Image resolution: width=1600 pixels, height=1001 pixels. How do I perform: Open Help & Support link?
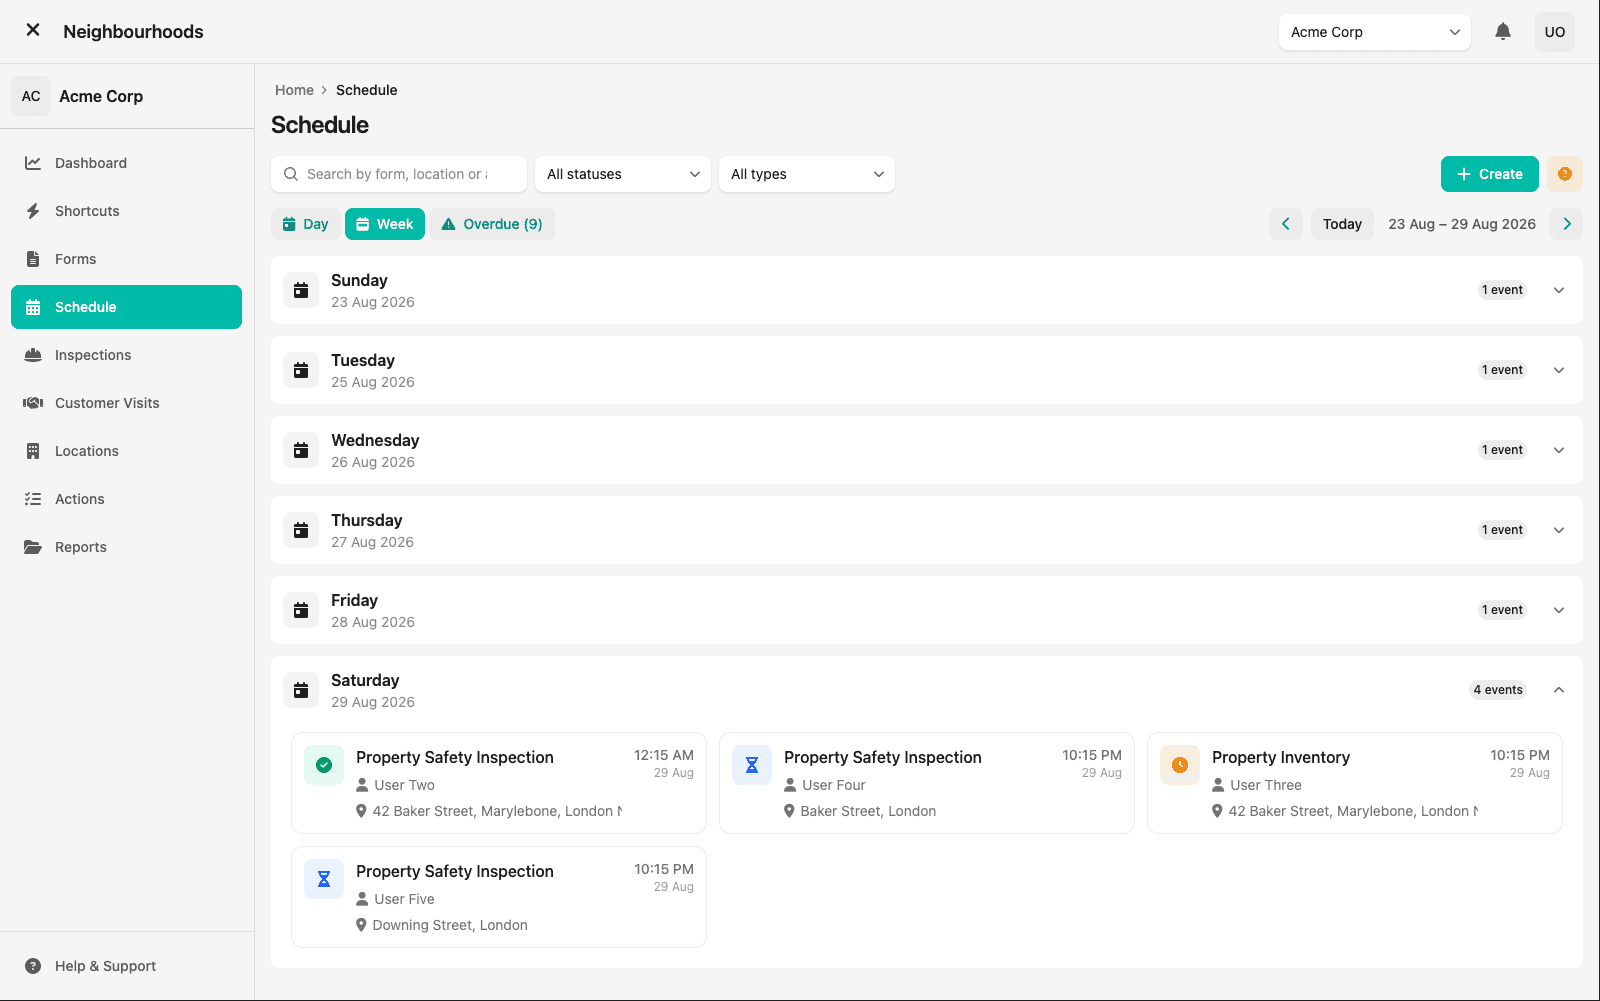click(x=126, y=966)
